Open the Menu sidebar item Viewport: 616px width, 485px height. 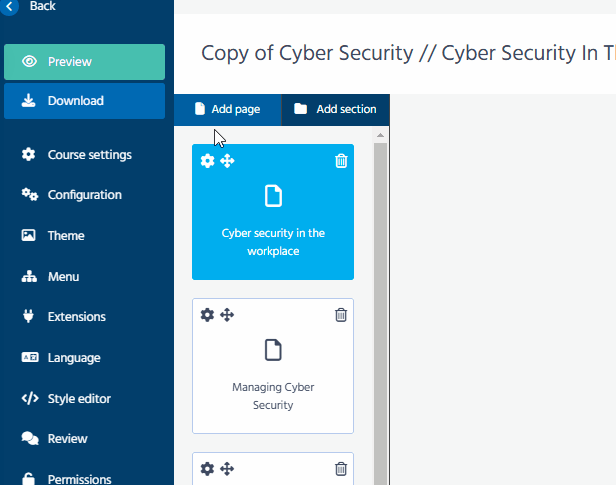pyautogui.click(x=63, y=277)
